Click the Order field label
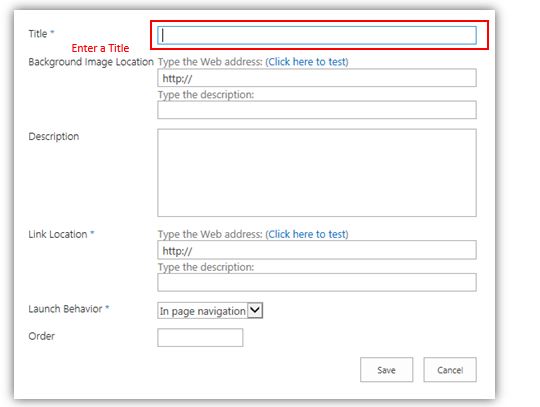Screen dimensions: 540x407 tap(42, 336)
